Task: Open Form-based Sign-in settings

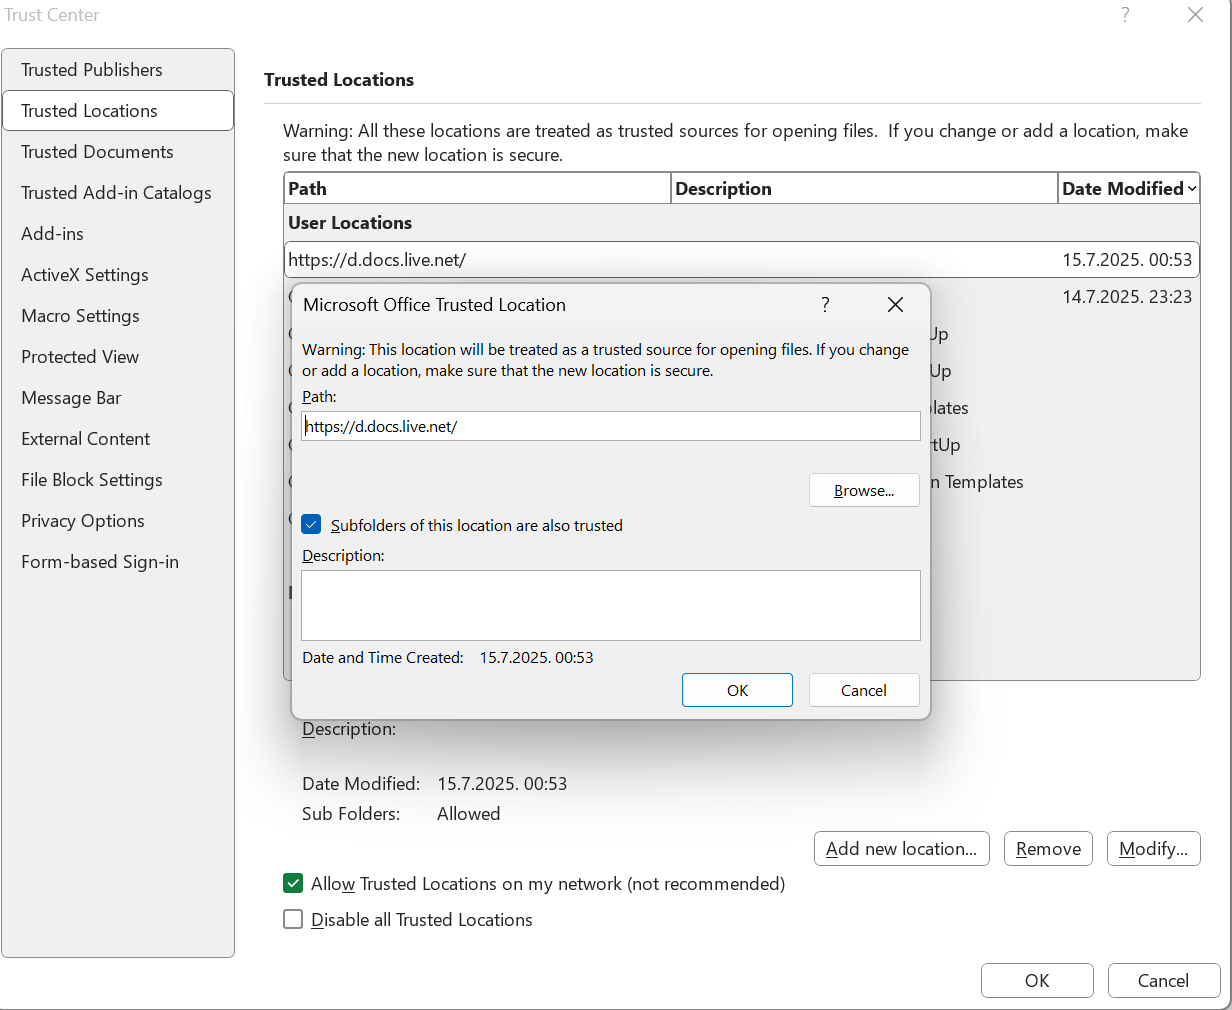Action: point(99,561)
